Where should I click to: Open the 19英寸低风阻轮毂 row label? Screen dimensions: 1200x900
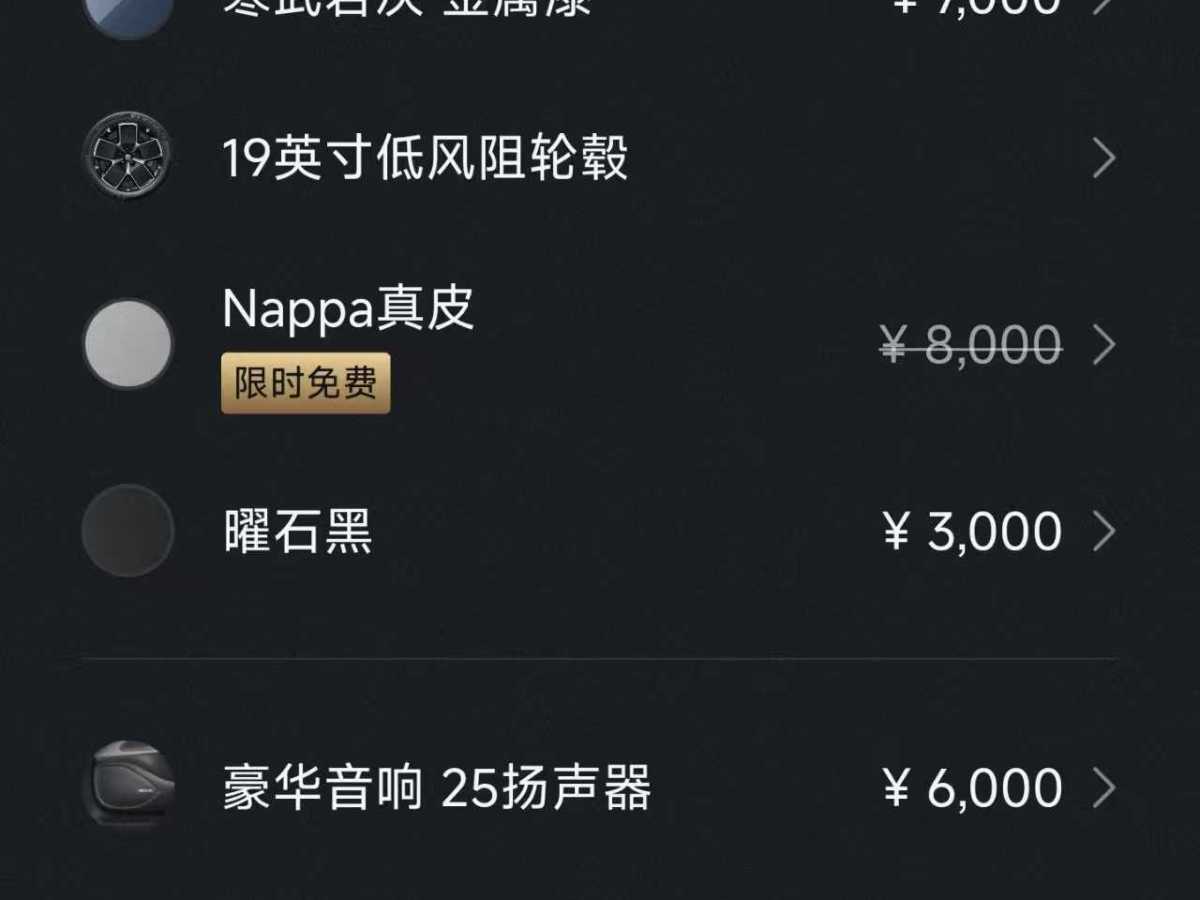pyautogui.click(x=425, y=158)
